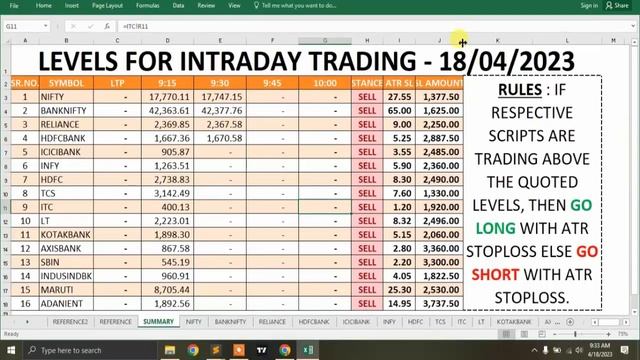Click the Tell me lightbulb search box

point(295,5)
